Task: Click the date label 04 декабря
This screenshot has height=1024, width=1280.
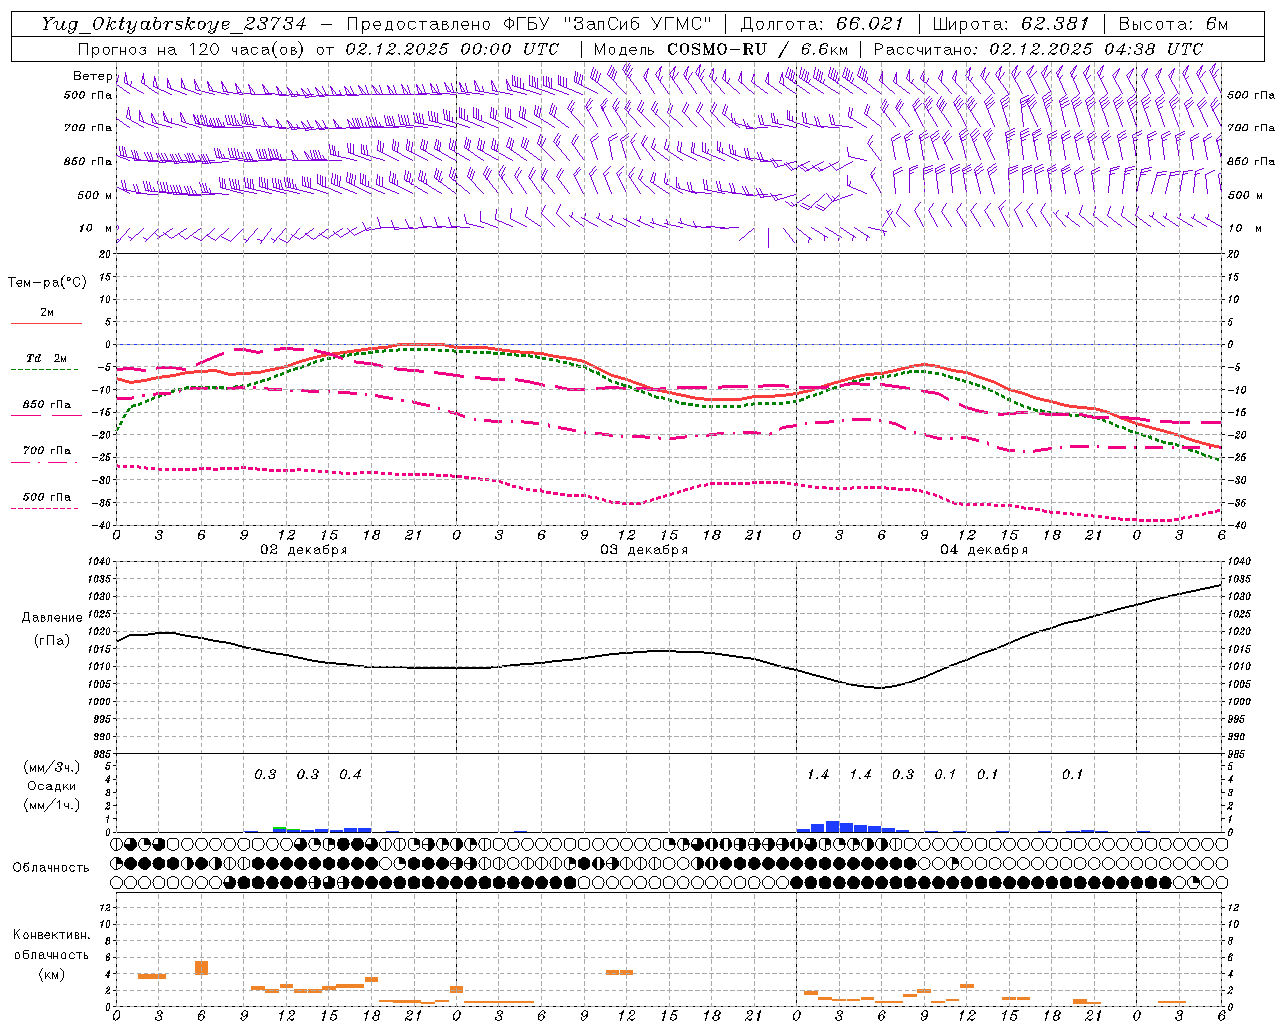Action: pos(984,550)
